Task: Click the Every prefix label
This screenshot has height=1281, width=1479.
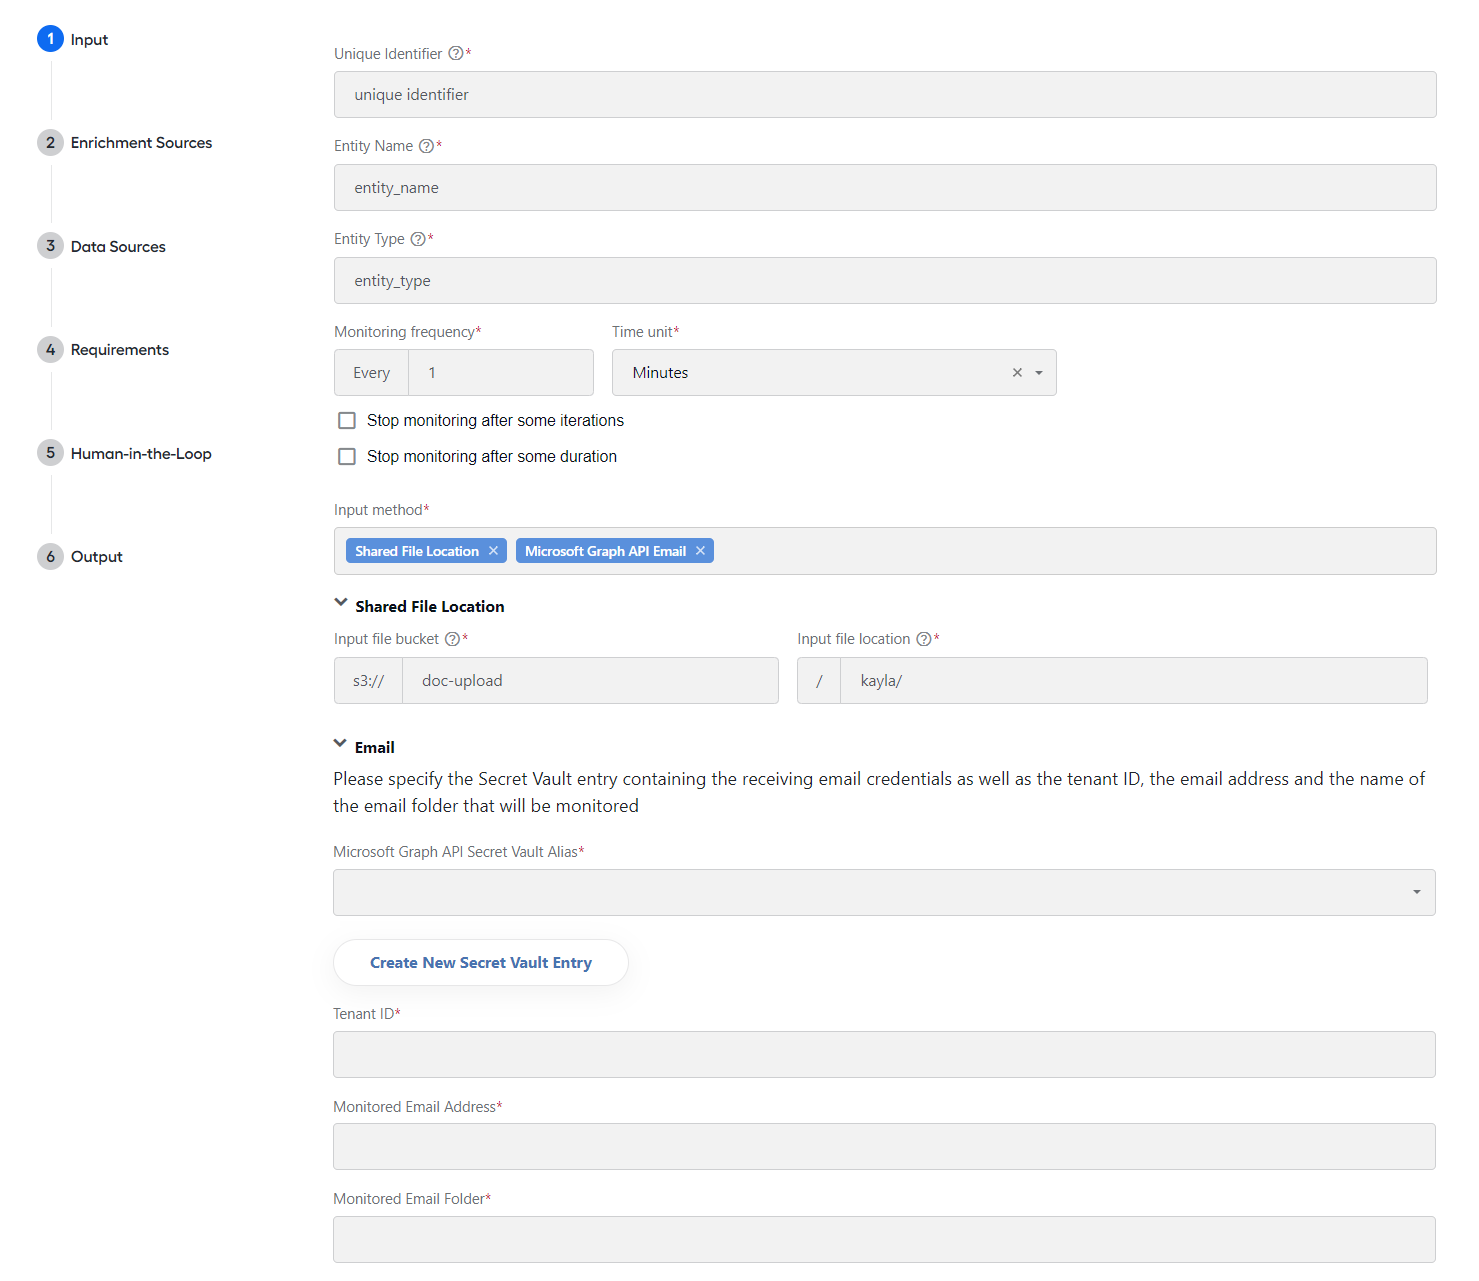Action: click(371, 373)
